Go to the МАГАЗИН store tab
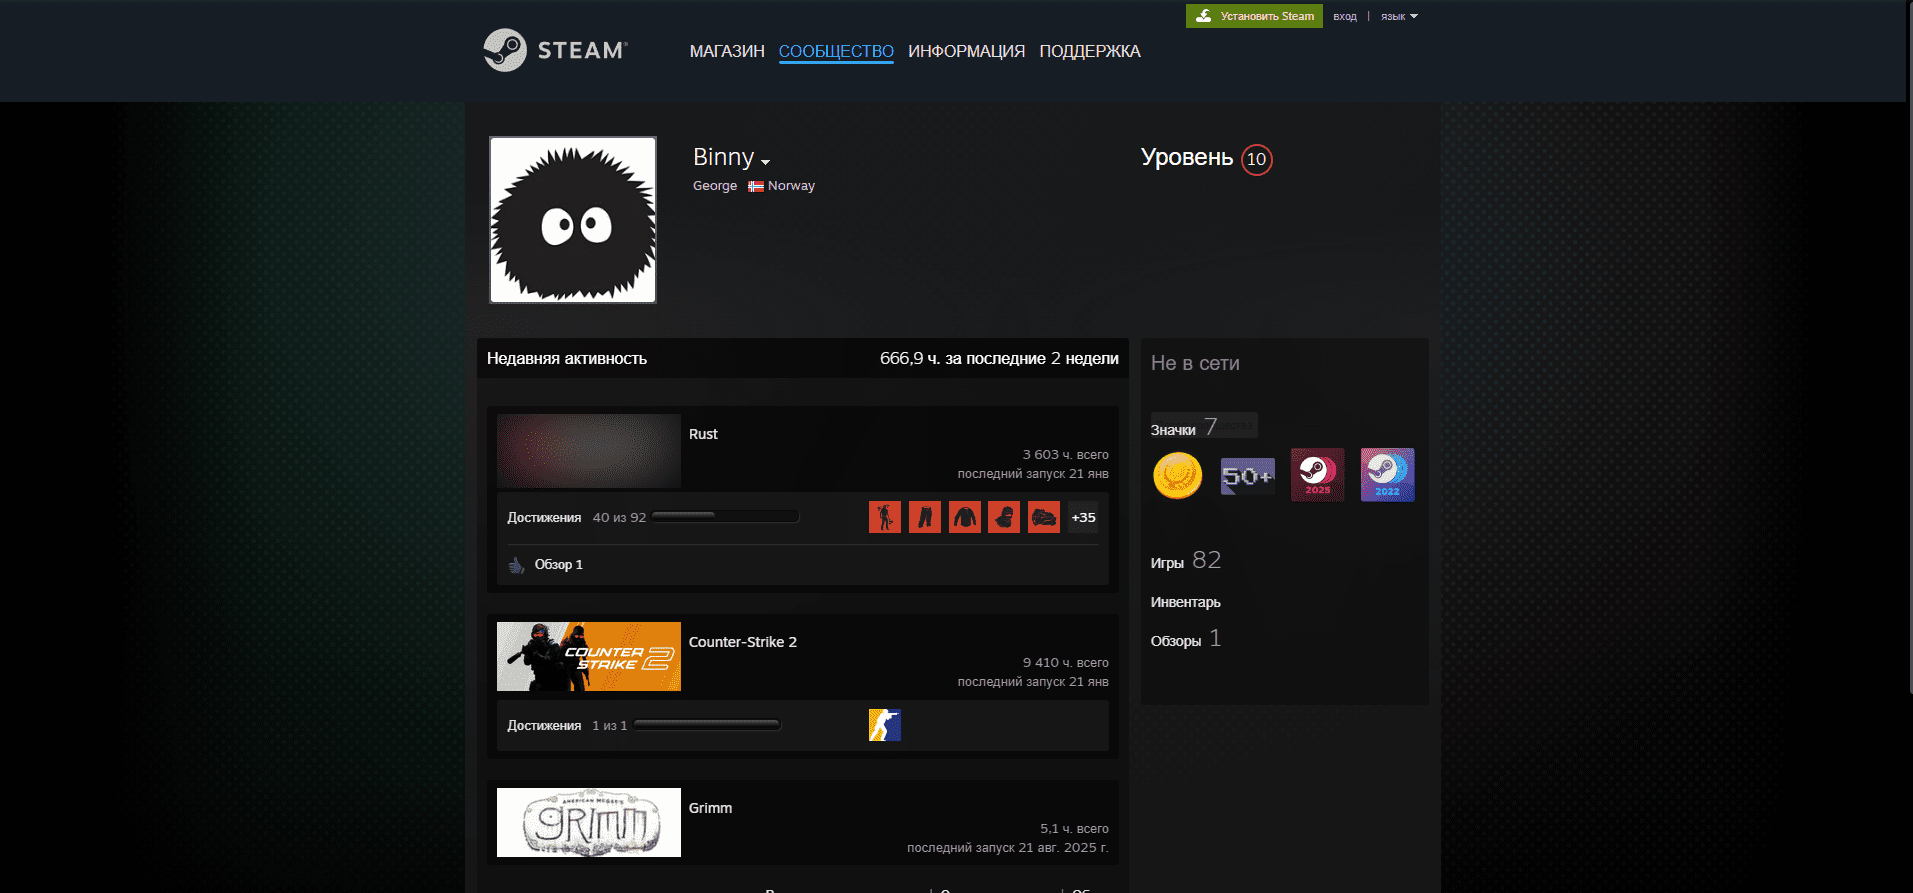This screenshot has height=893, width=1913. [x=727, y=51]
